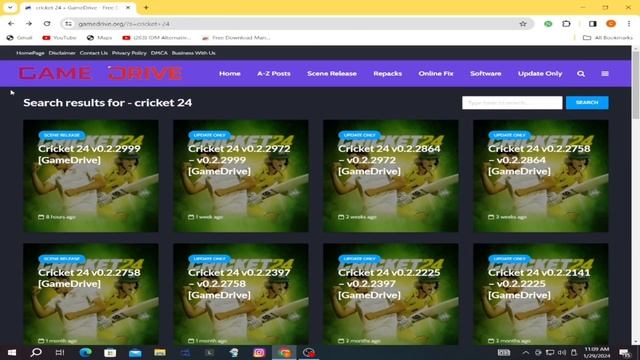The image size is (640, 360).
Task: Open the Online Fix menu item
Action: click(x=436, y=73)
